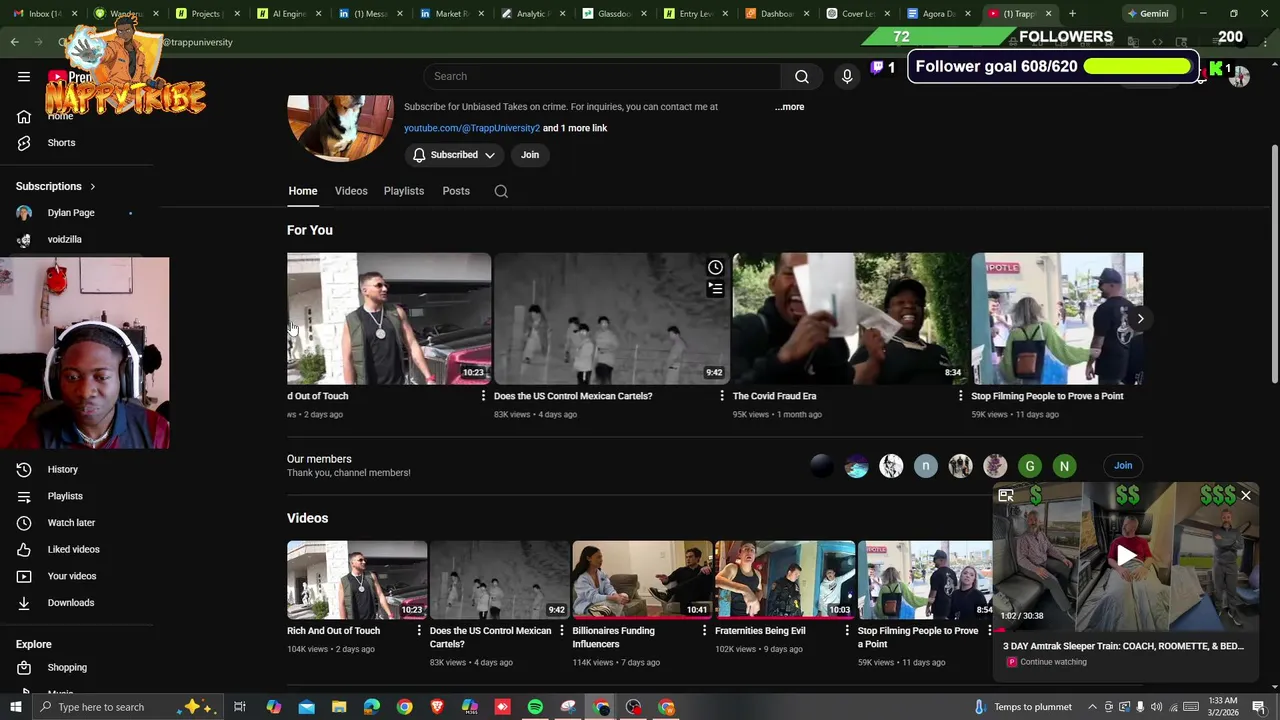Search within this channel using the magnifier
Image resolution: width=1280 pixels, height=720 pixels.
pos(501,191)
